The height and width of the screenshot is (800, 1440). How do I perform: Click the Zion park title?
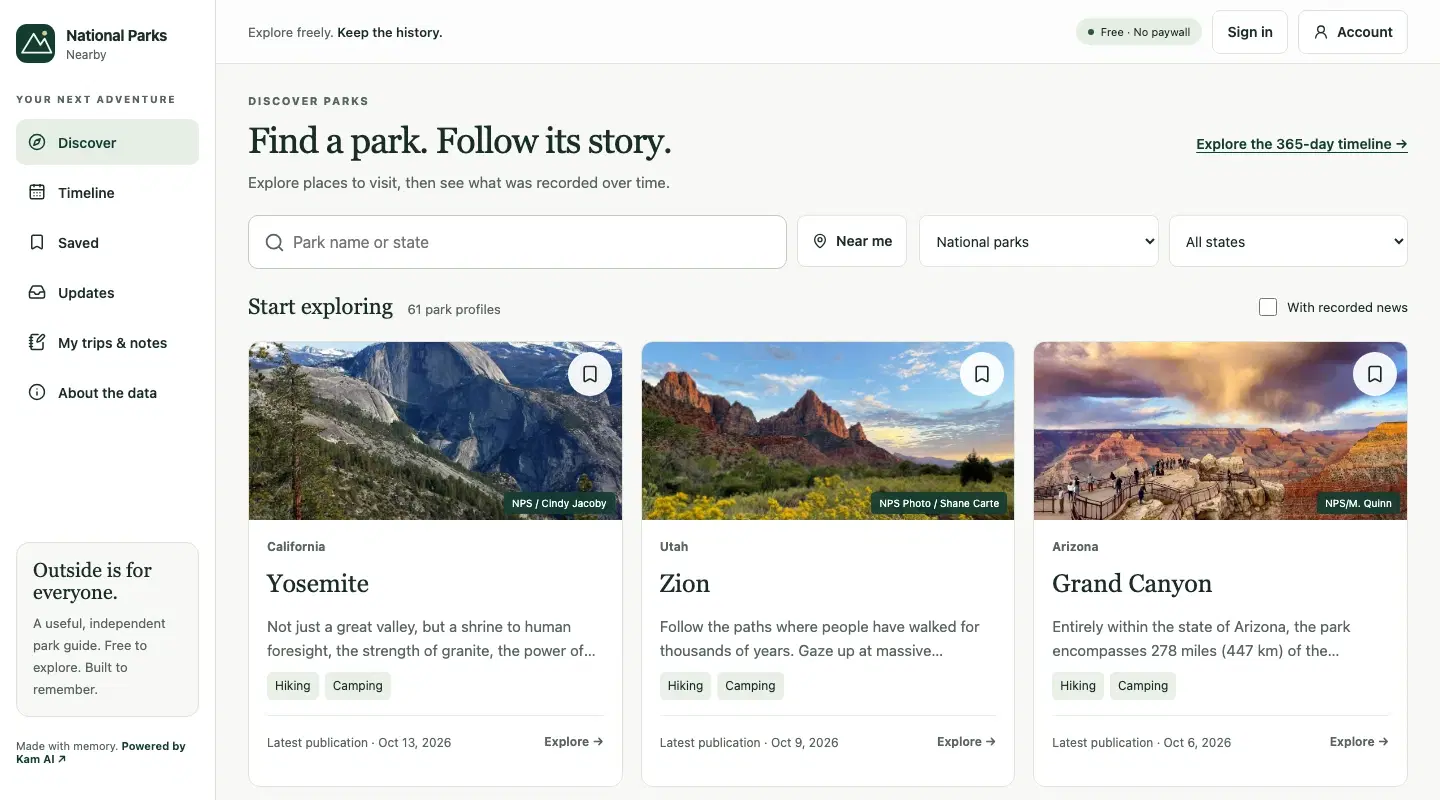[x=685, y=584]
